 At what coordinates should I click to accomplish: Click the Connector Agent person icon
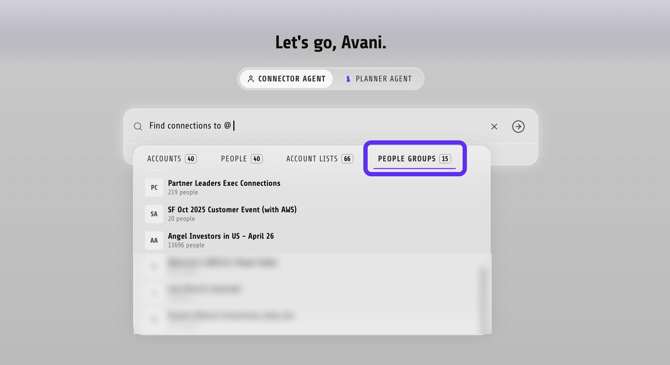251,79
